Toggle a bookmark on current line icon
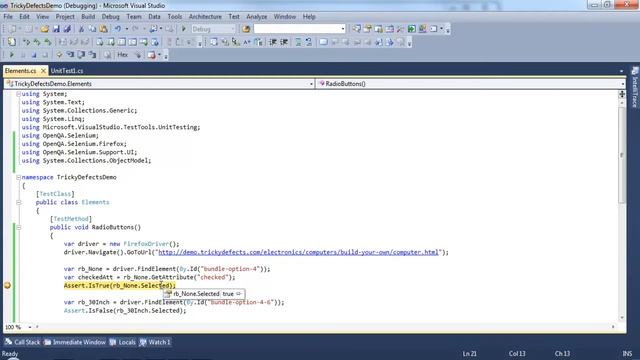Screen dimensions: 640x360 tap(323, 42)
